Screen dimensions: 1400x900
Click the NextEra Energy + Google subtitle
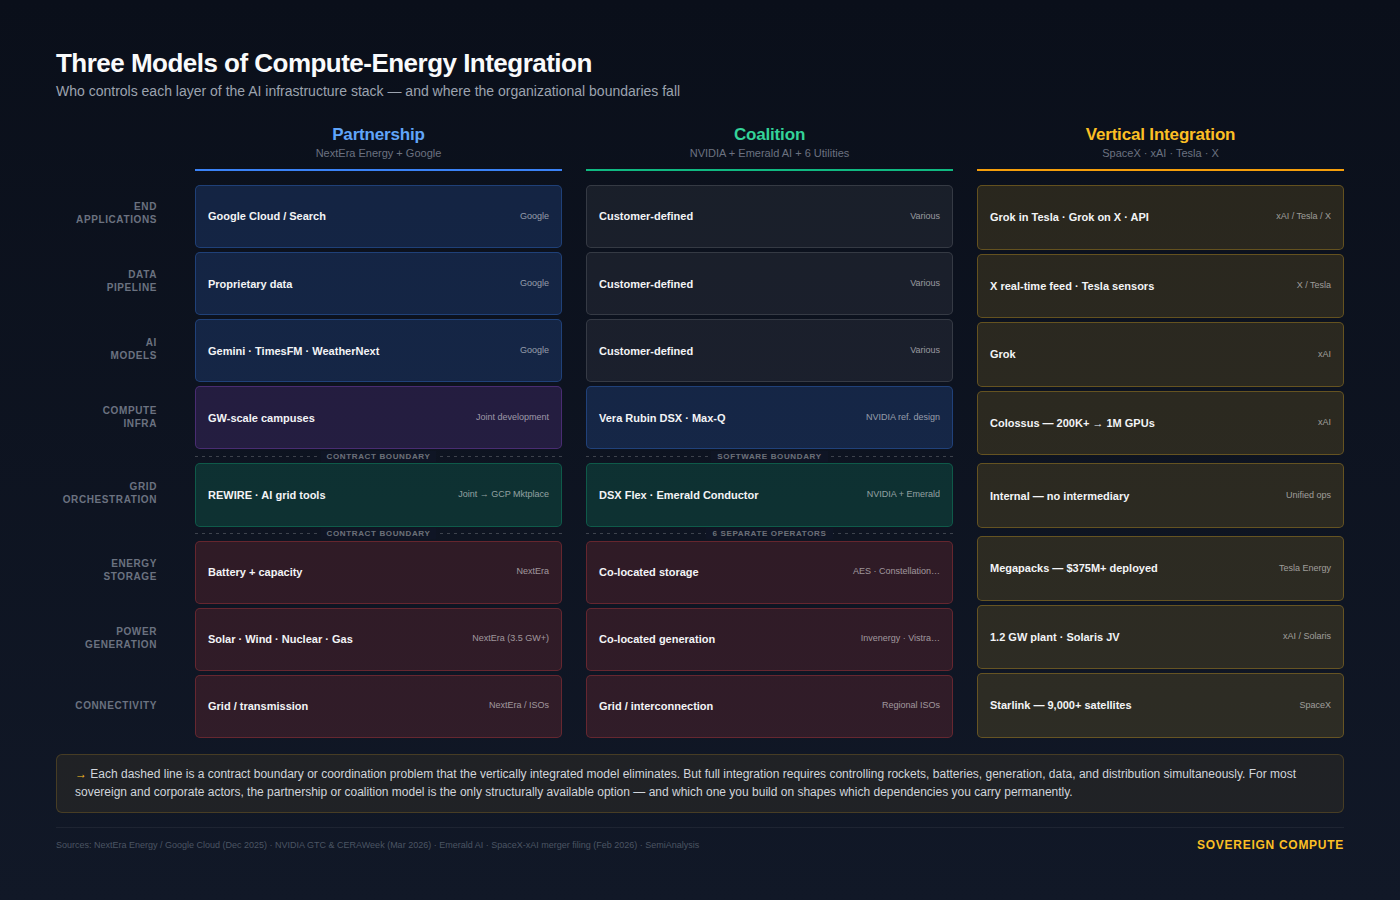pos(378,153)
